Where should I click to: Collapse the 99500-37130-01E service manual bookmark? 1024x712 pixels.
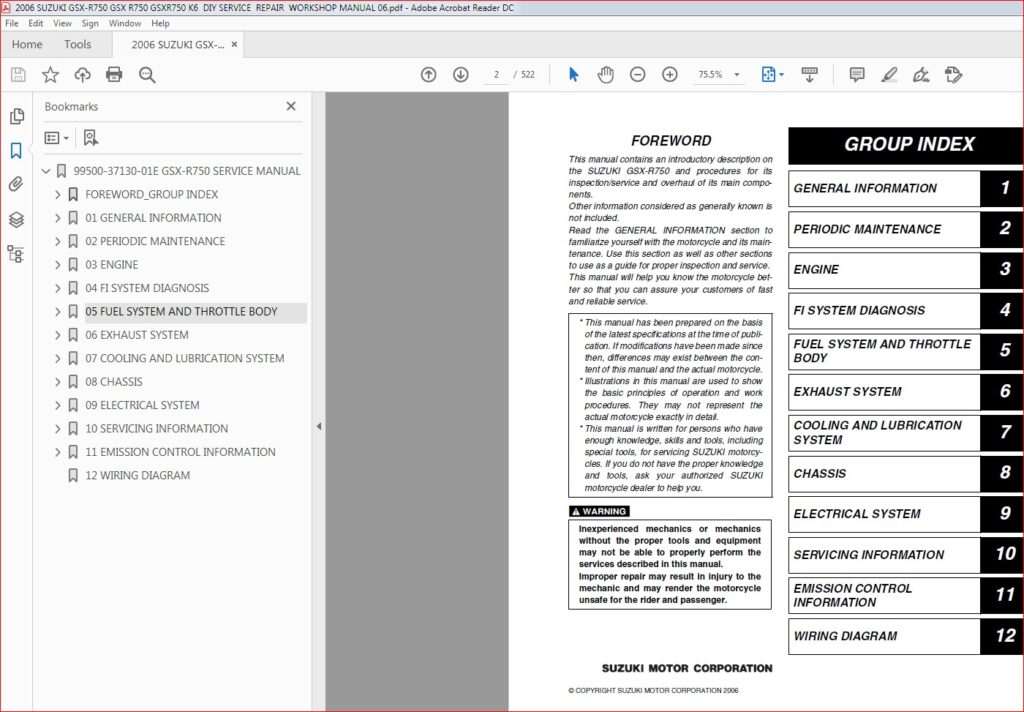(46, 171)
